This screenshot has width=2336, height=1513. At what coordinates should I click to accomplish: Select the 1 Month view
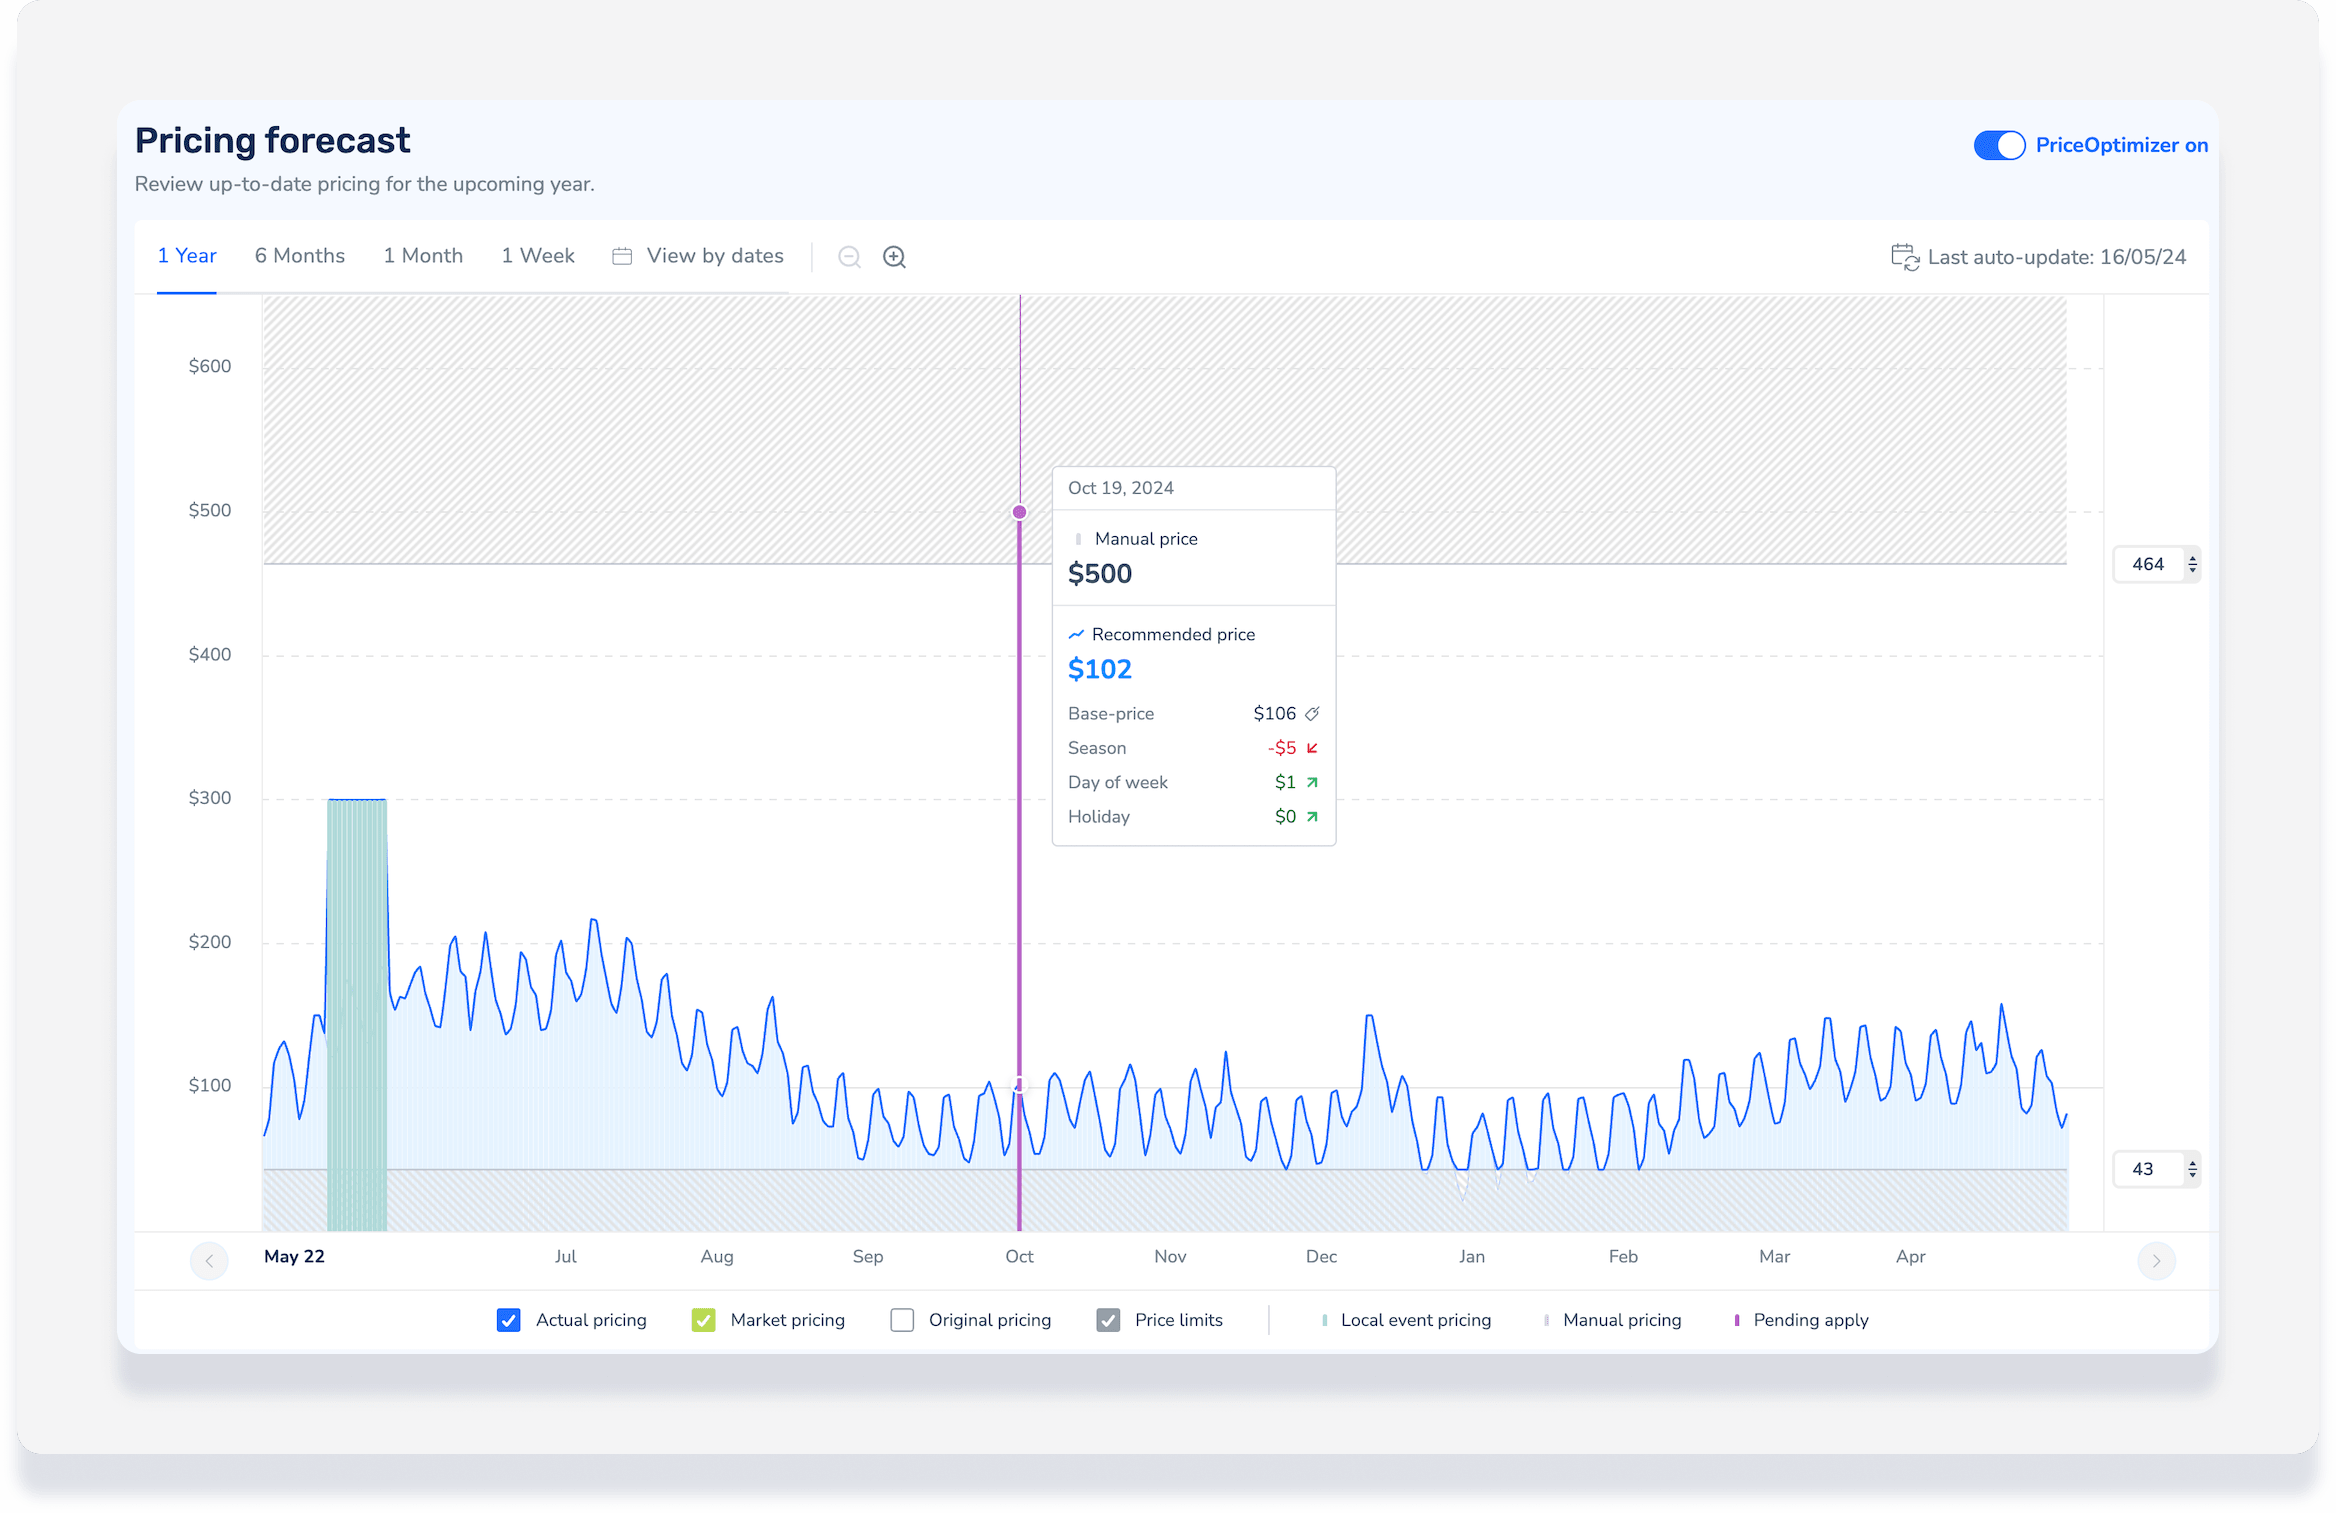coord(423,256)
